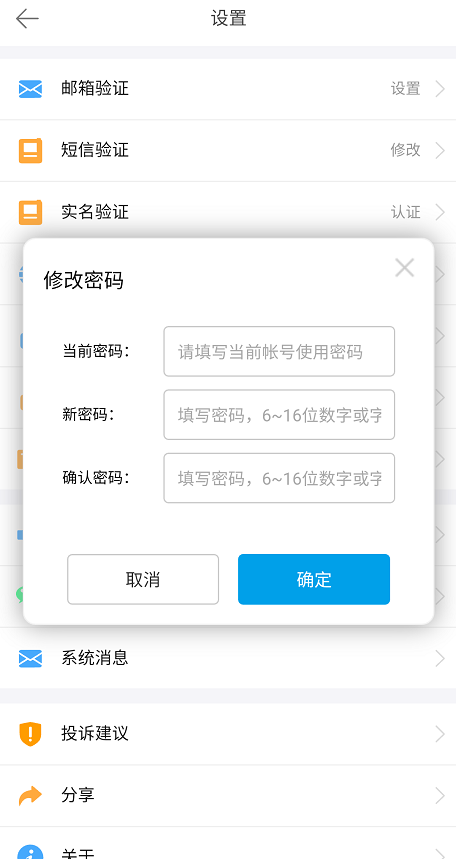Screen dimensions: 456x859
Task: Click the blue 确定 button
Action: pyautogui.click(x=314, y=580)
